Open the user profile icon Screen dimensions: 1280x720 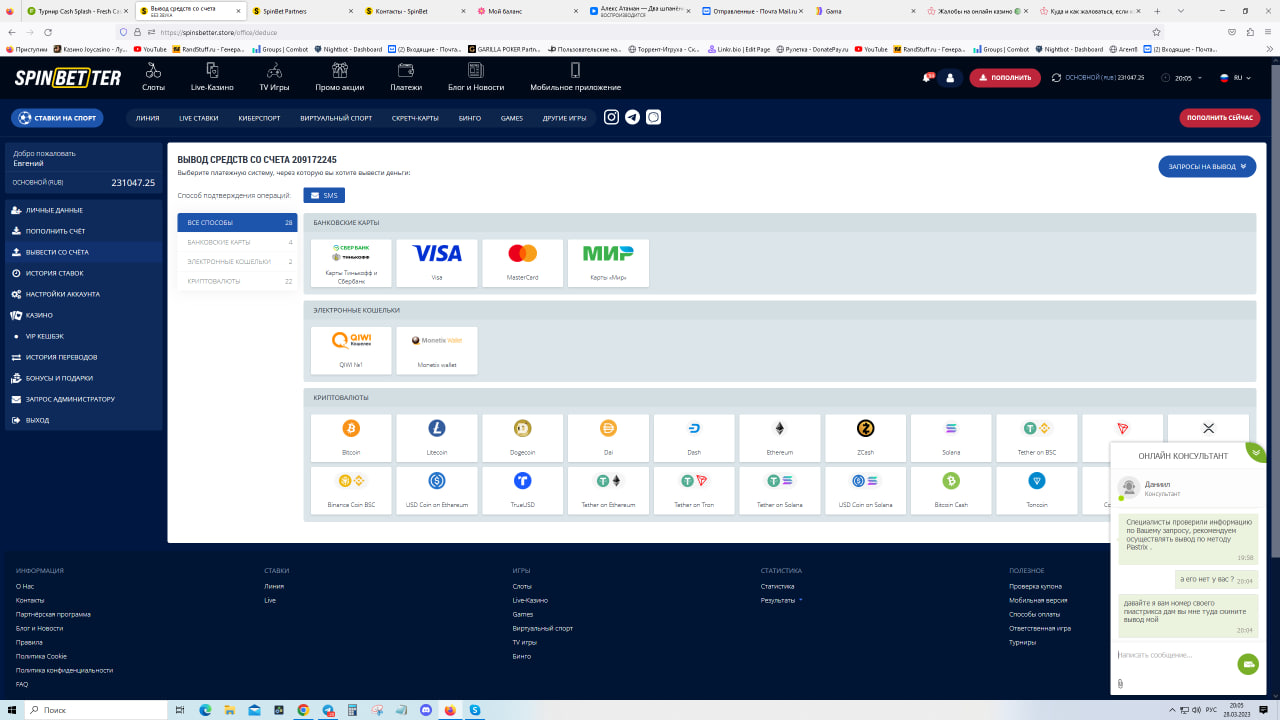point(950,78)
